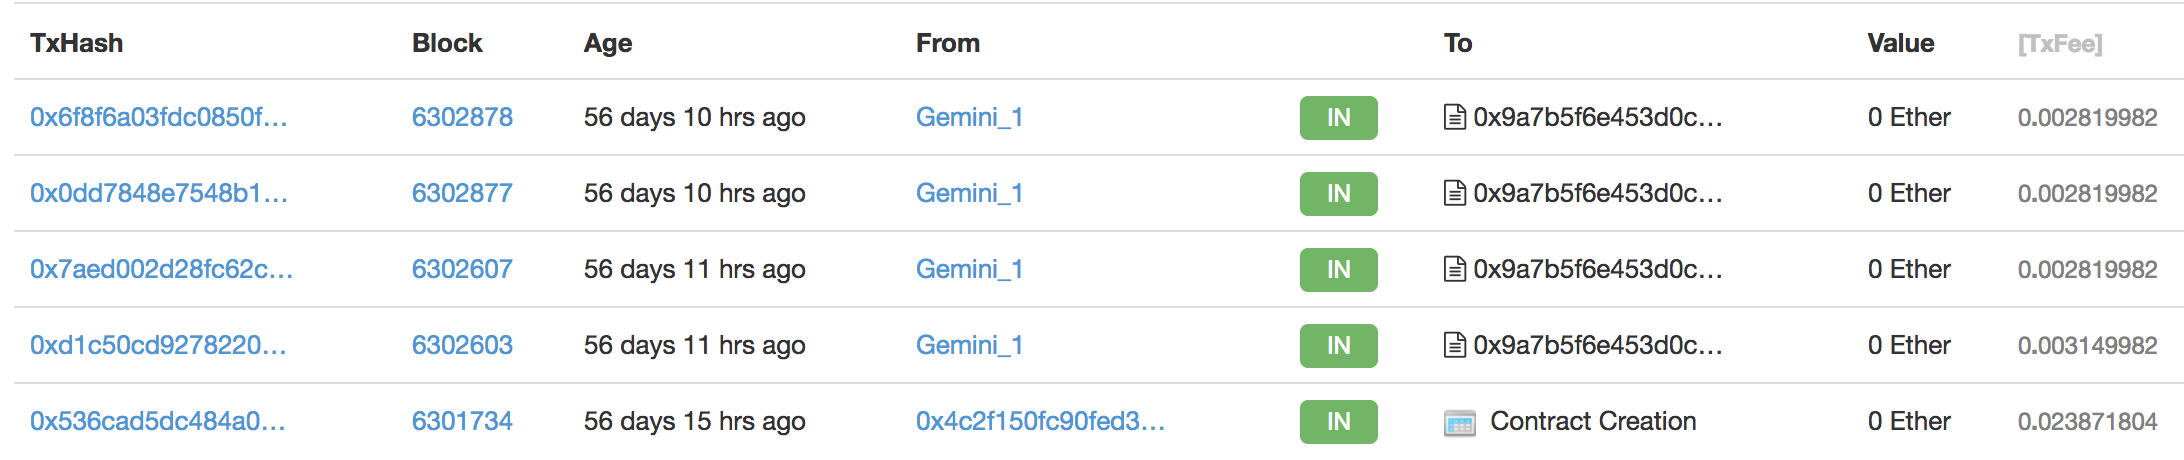The width and height of the screenshot is (2184, 460).
Task: Open Gemini_1 sender address in first row
Action: (x=969, y=118)
